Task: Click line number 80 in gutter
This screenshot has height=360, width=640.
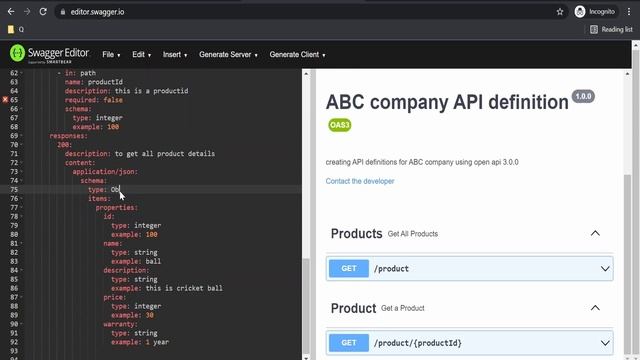Action: pos(14,234)
